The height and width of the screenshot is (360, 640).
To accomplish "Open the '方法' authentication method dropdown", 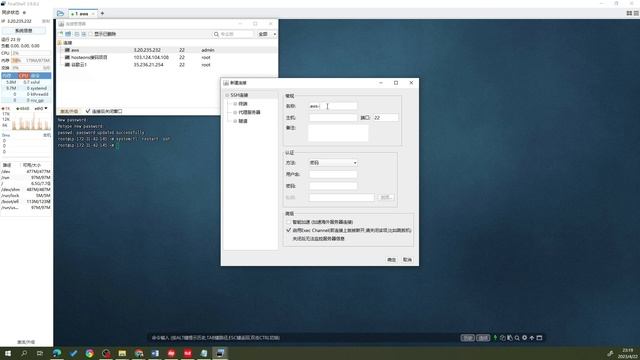I will (x=333, y=163).
